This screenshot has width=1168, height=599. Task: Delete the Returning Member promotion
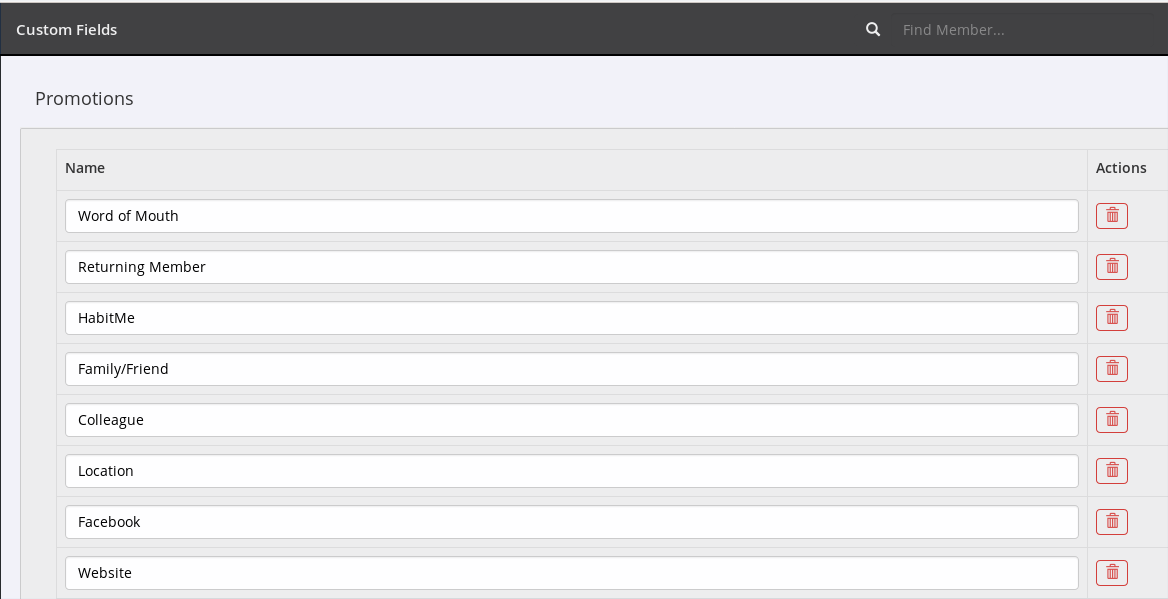[1111, 267]
